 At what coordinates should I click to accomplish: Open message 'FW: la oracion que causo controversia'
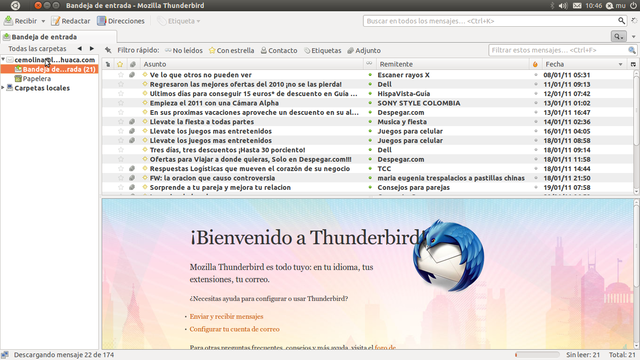pyautogui.click(x=212, y=178)
